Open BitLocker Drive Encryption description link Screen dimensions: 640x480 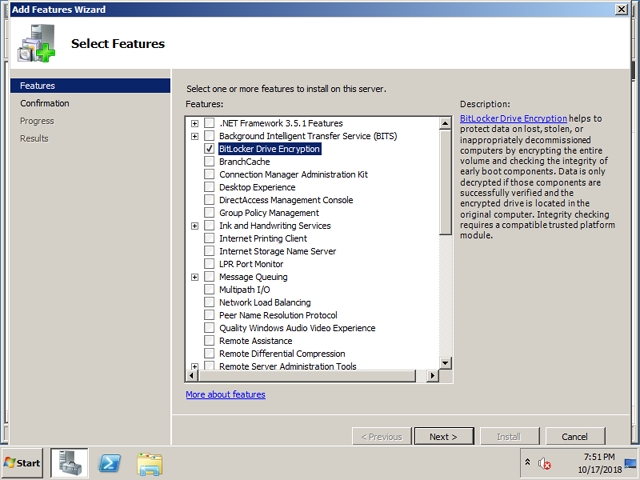513,118
